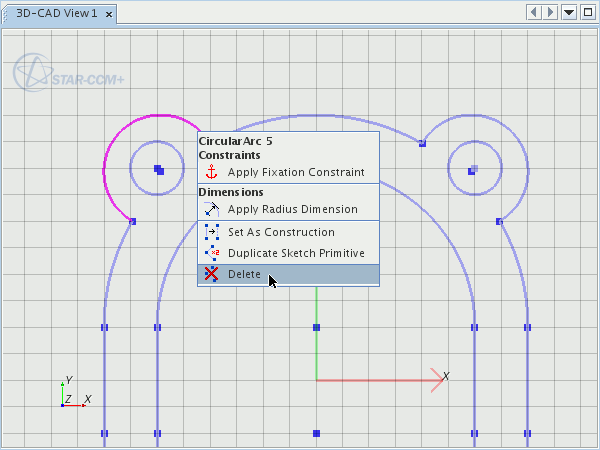600x450 pixels.
Task: Click the red X Delete icon
Action: click(211, 274)
